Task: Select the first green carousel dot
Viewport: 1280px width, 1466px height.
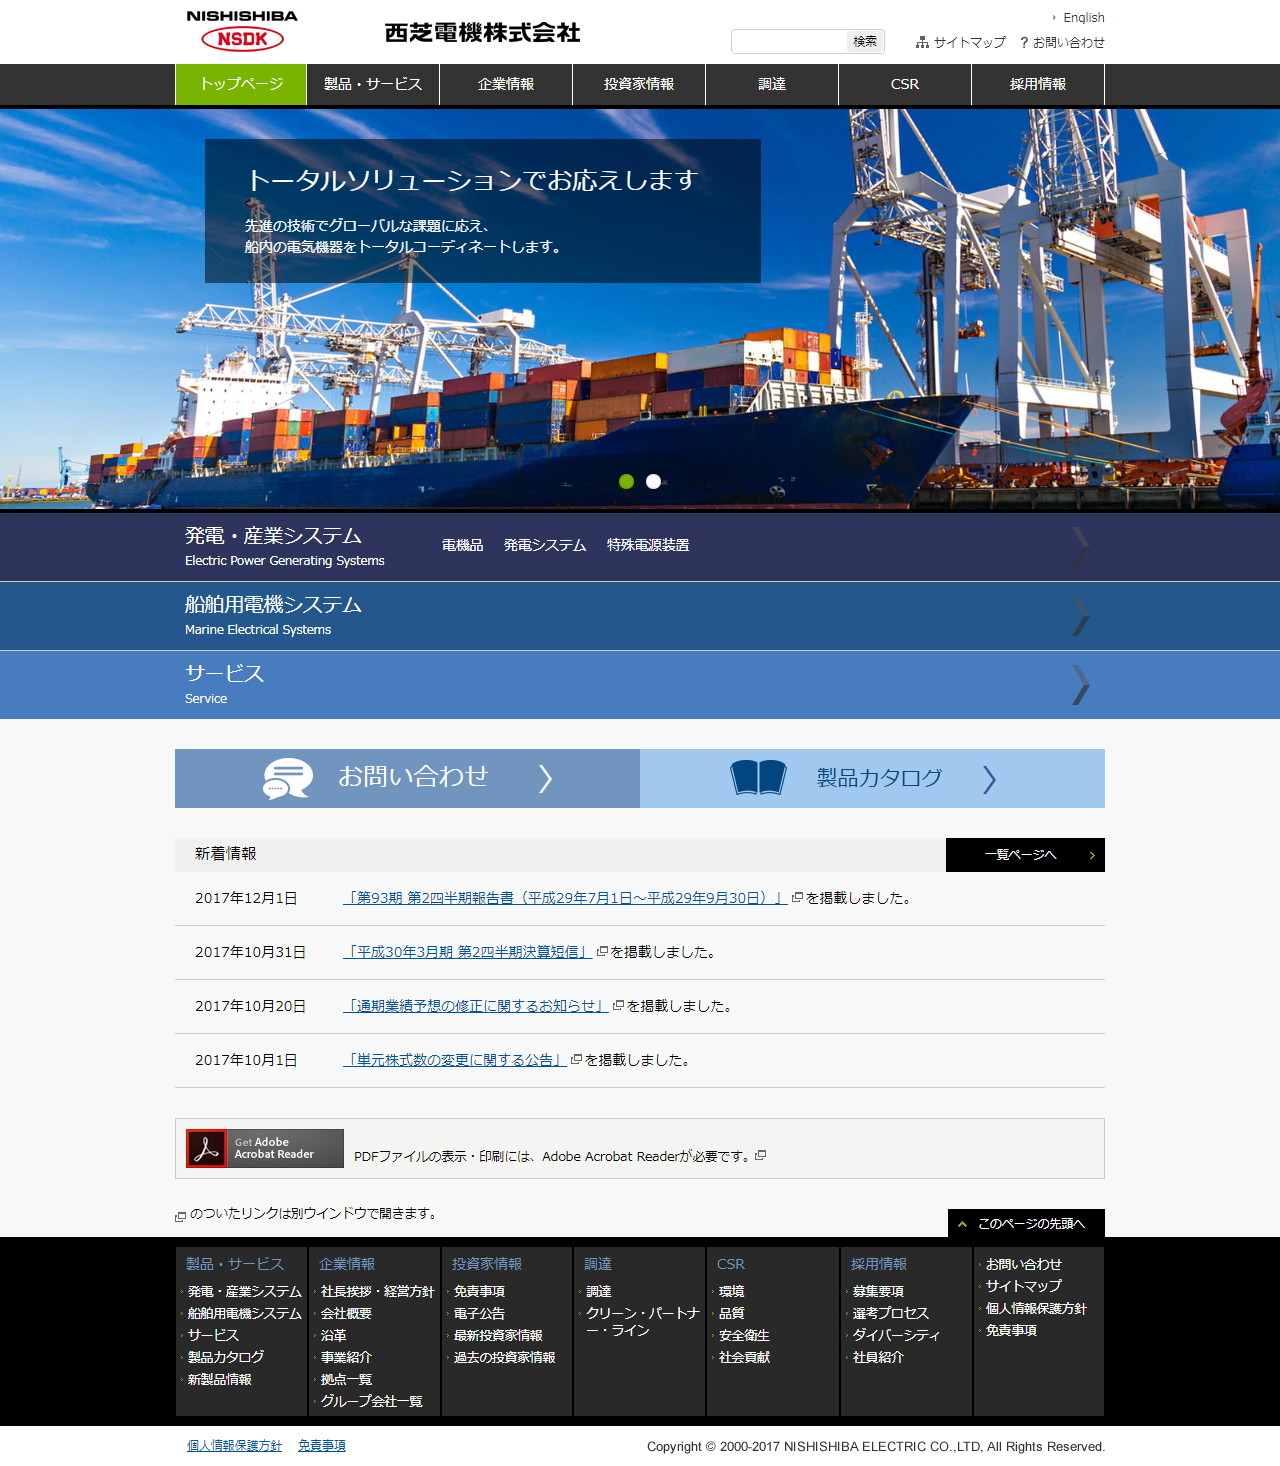Action: [x=626, y=482]
